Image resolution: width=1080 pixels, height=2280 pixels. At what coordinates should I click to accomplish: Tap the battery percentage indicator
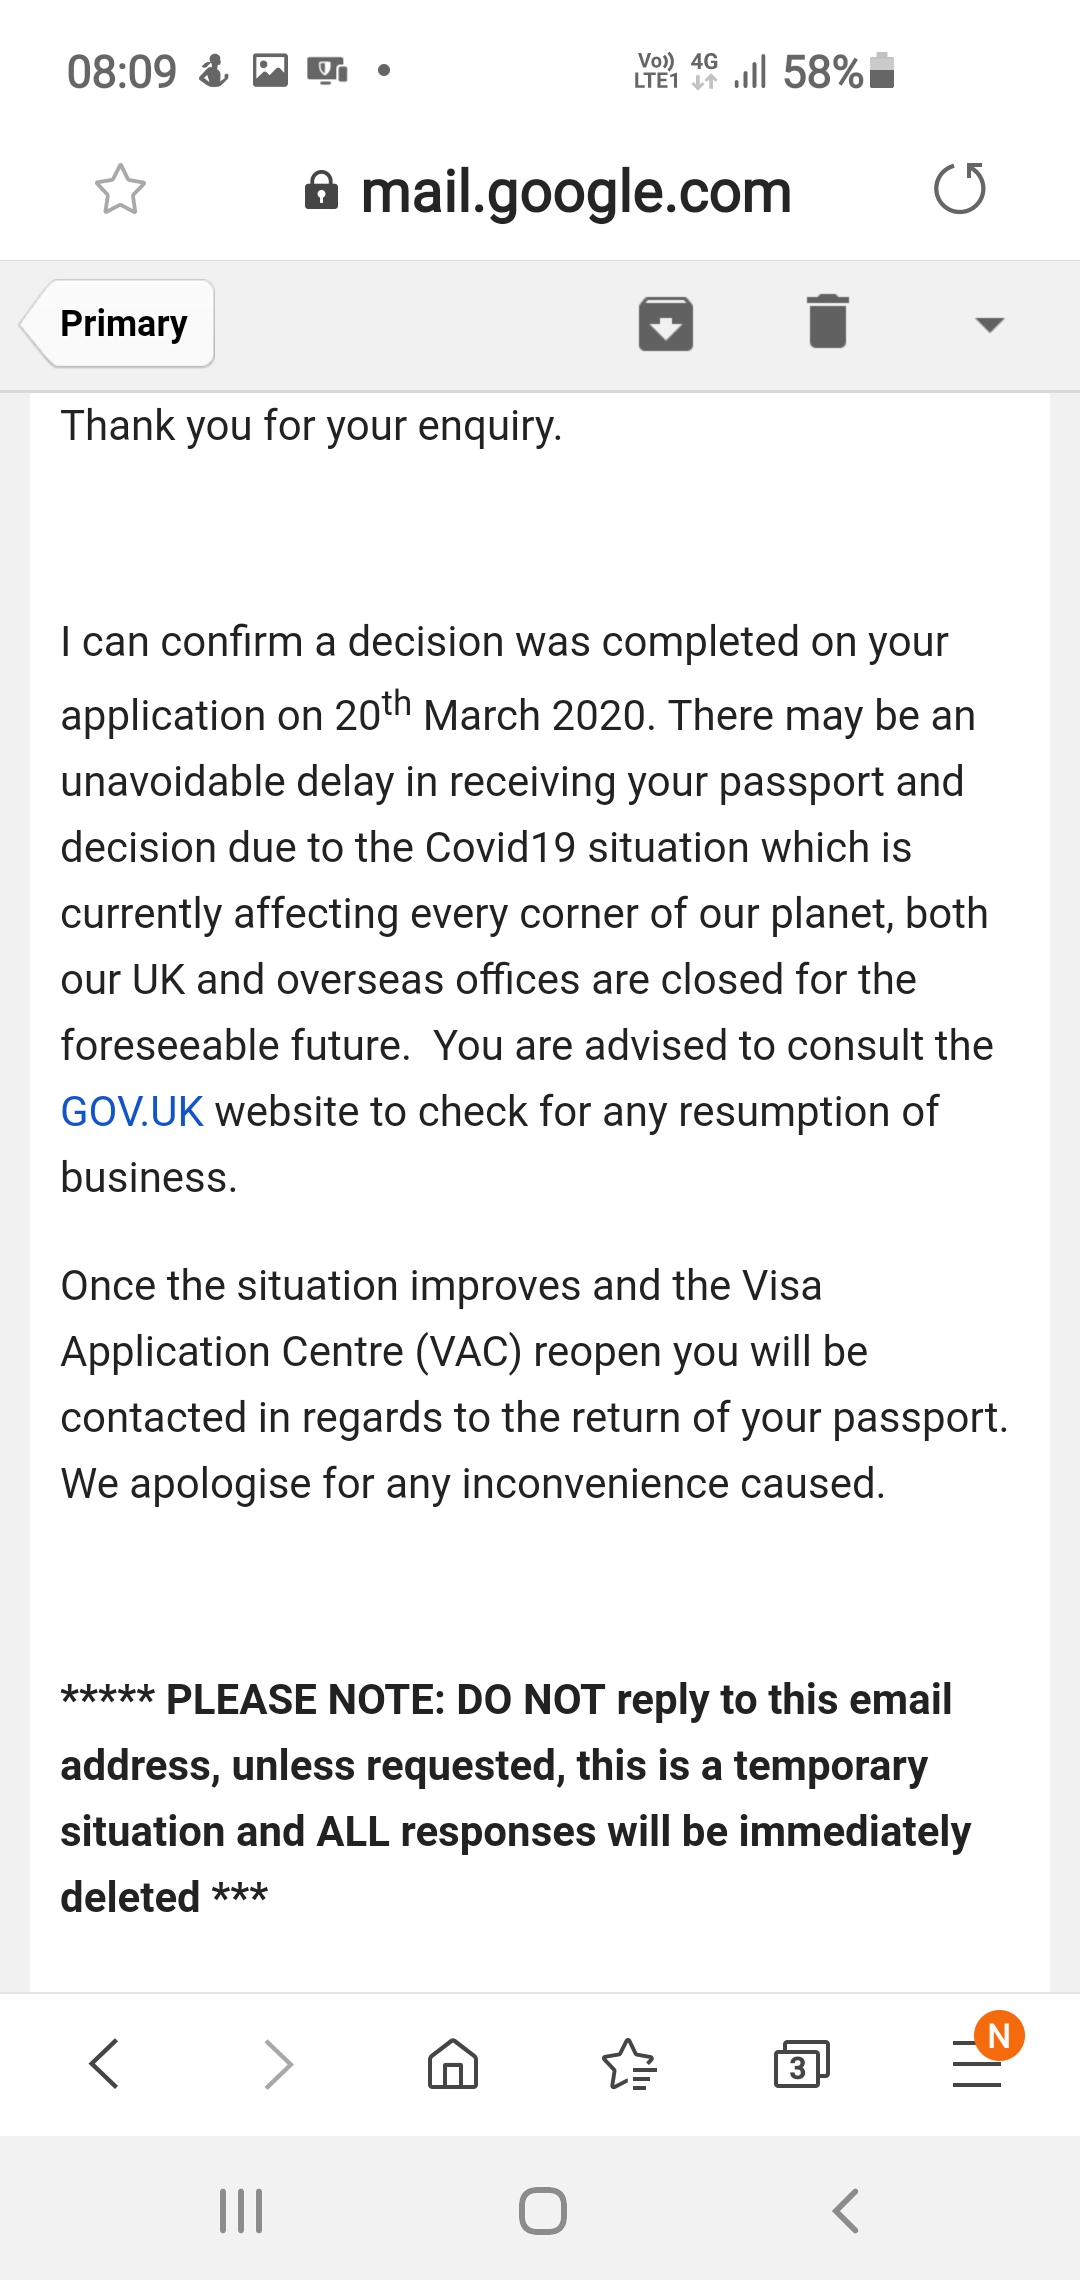click(x=823, y=72)
